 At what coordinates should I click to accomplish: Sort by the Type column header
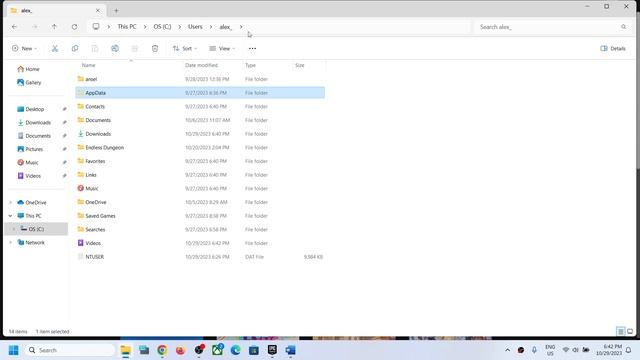point(250,65)
